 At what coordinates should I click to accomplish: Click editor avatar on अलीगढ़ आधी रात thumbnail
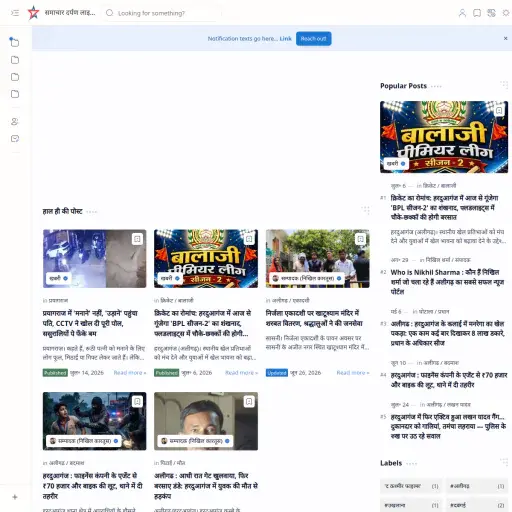(164, 441)
